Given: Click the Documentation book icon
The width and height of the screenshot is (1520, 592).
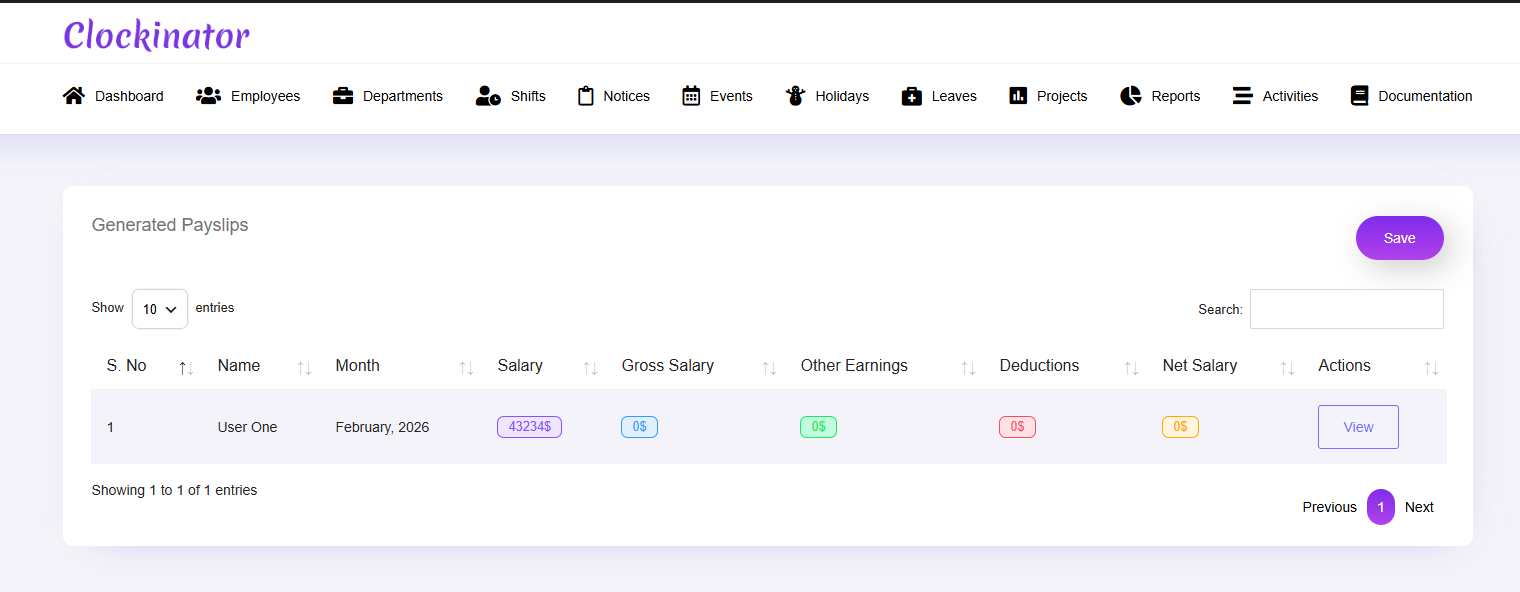Looking at the screenshot, I should click(x=1359, y=96).
